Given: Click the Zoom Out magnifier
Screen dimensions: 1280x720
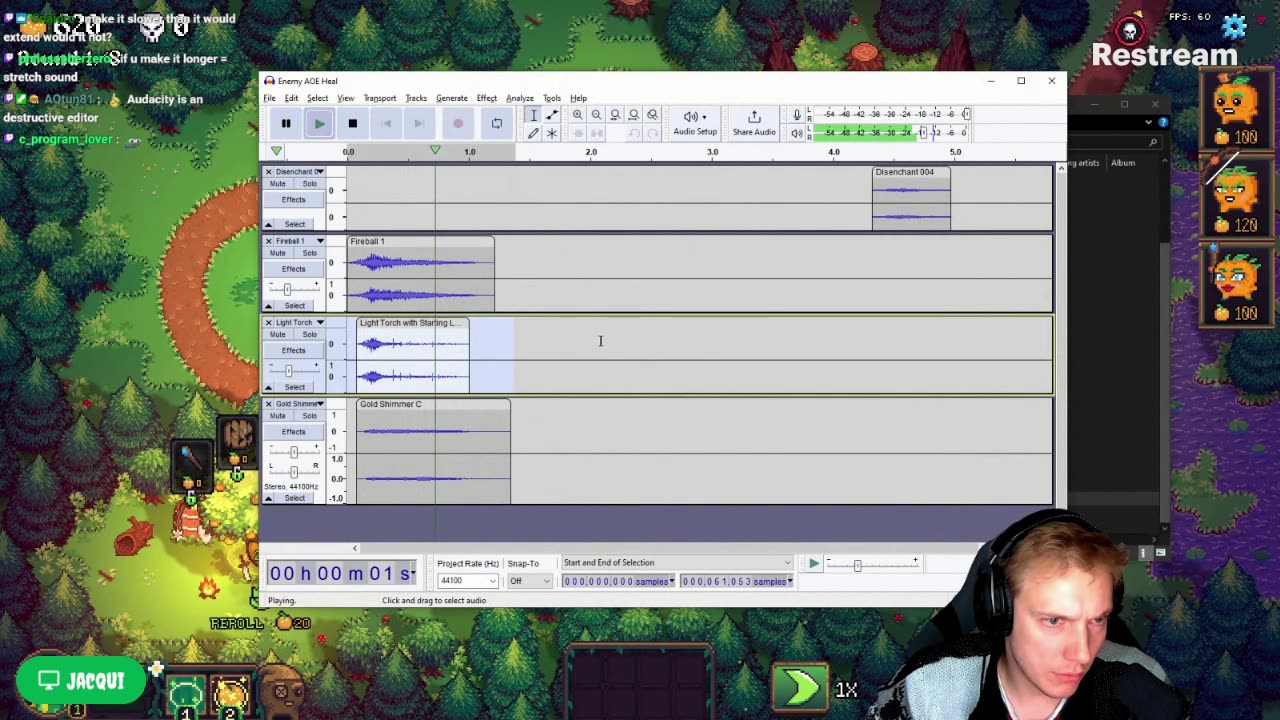Looking at the screenshot, I should [x=596, y=115].
